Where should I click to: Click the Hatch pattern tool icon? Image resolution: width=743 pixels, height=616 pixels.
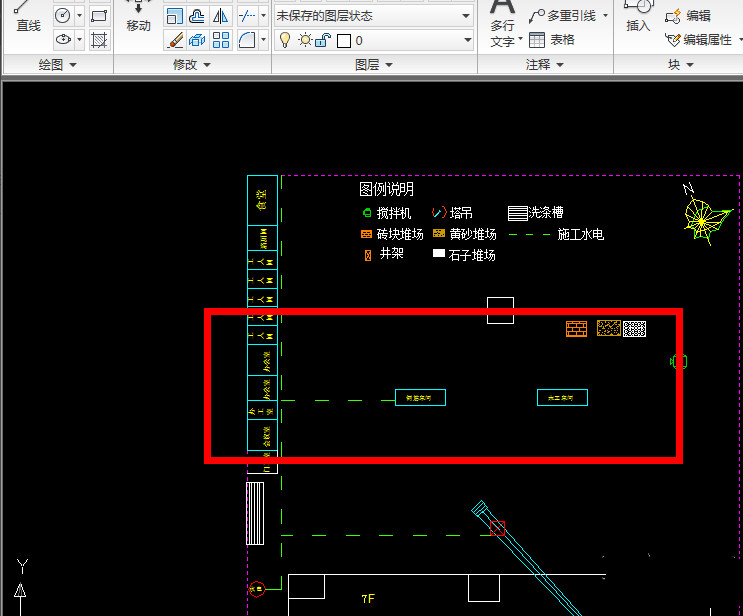click(x=100, y=40)
